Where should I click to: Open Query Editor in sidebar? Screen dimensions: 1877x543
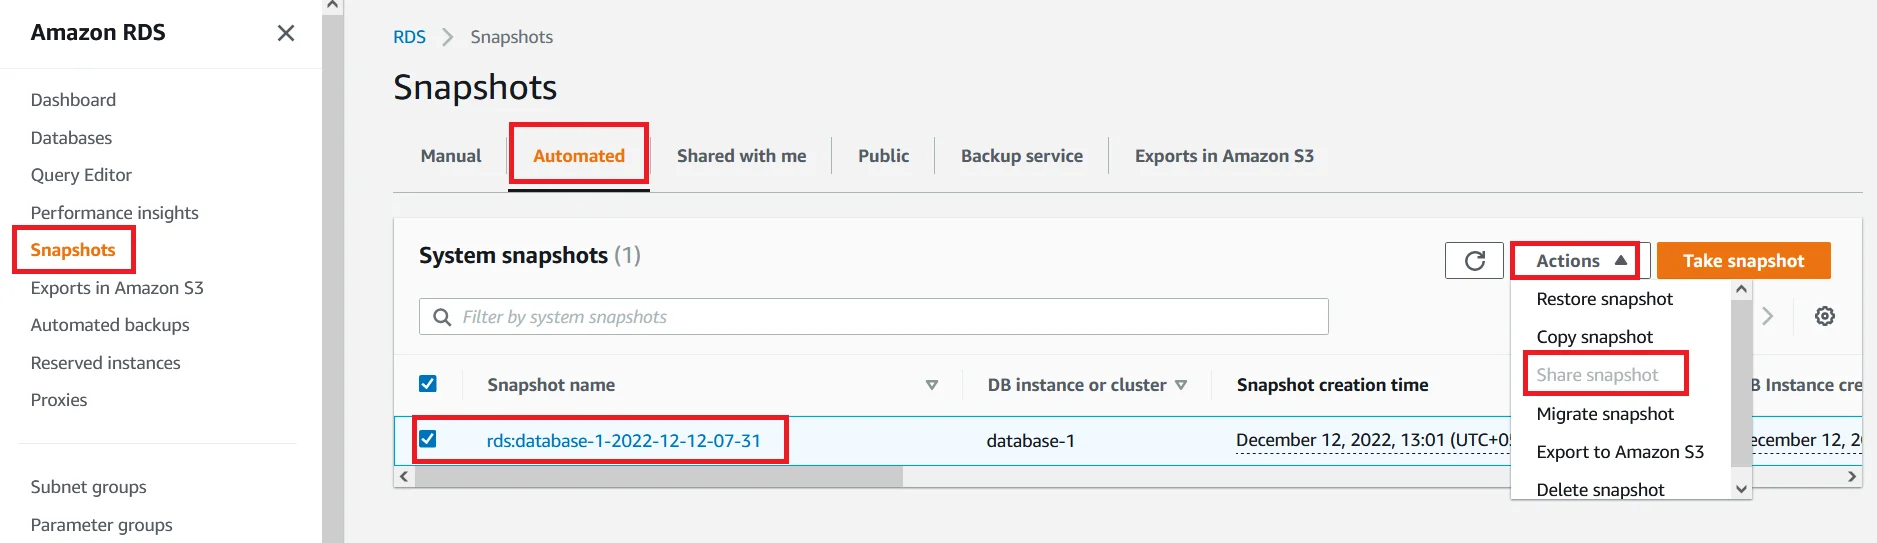[x=81, y=175]
